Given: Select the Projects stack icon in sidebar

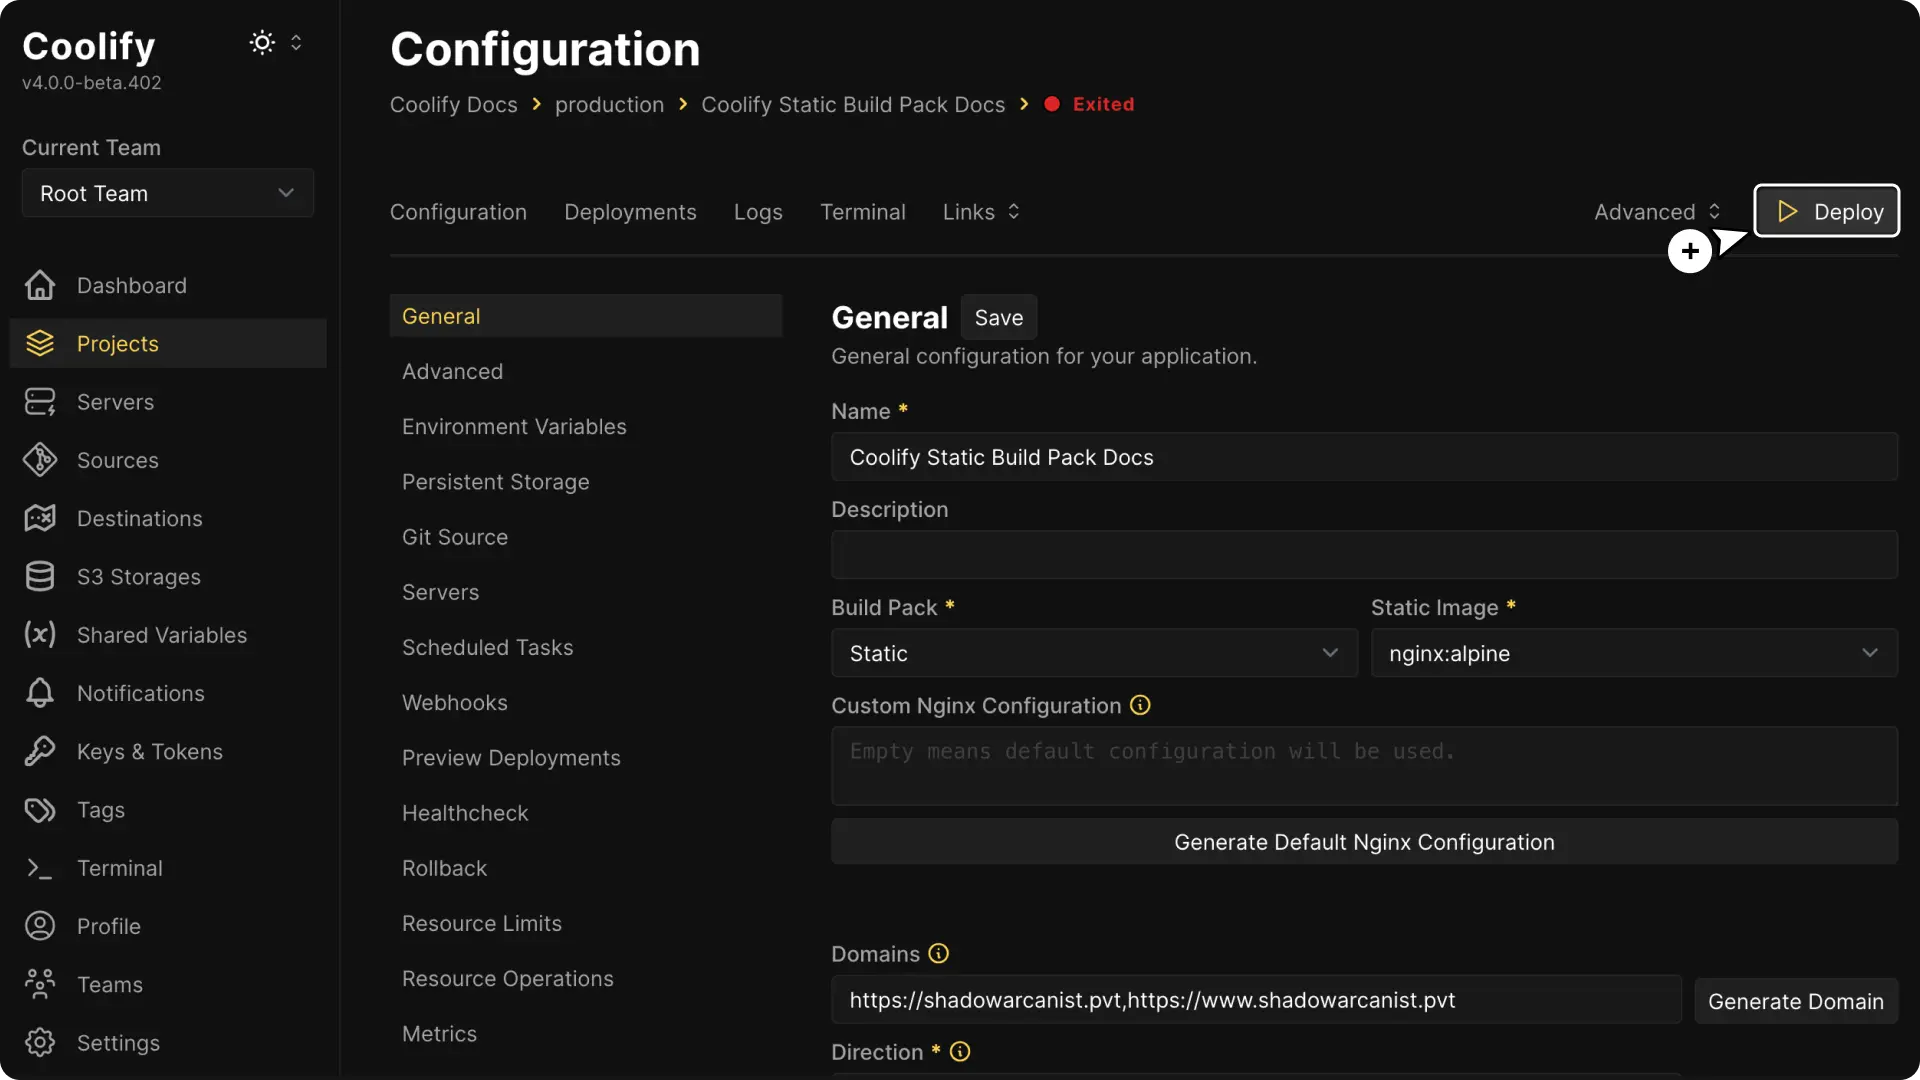Looking at the screenshot, I should point(39,343).
